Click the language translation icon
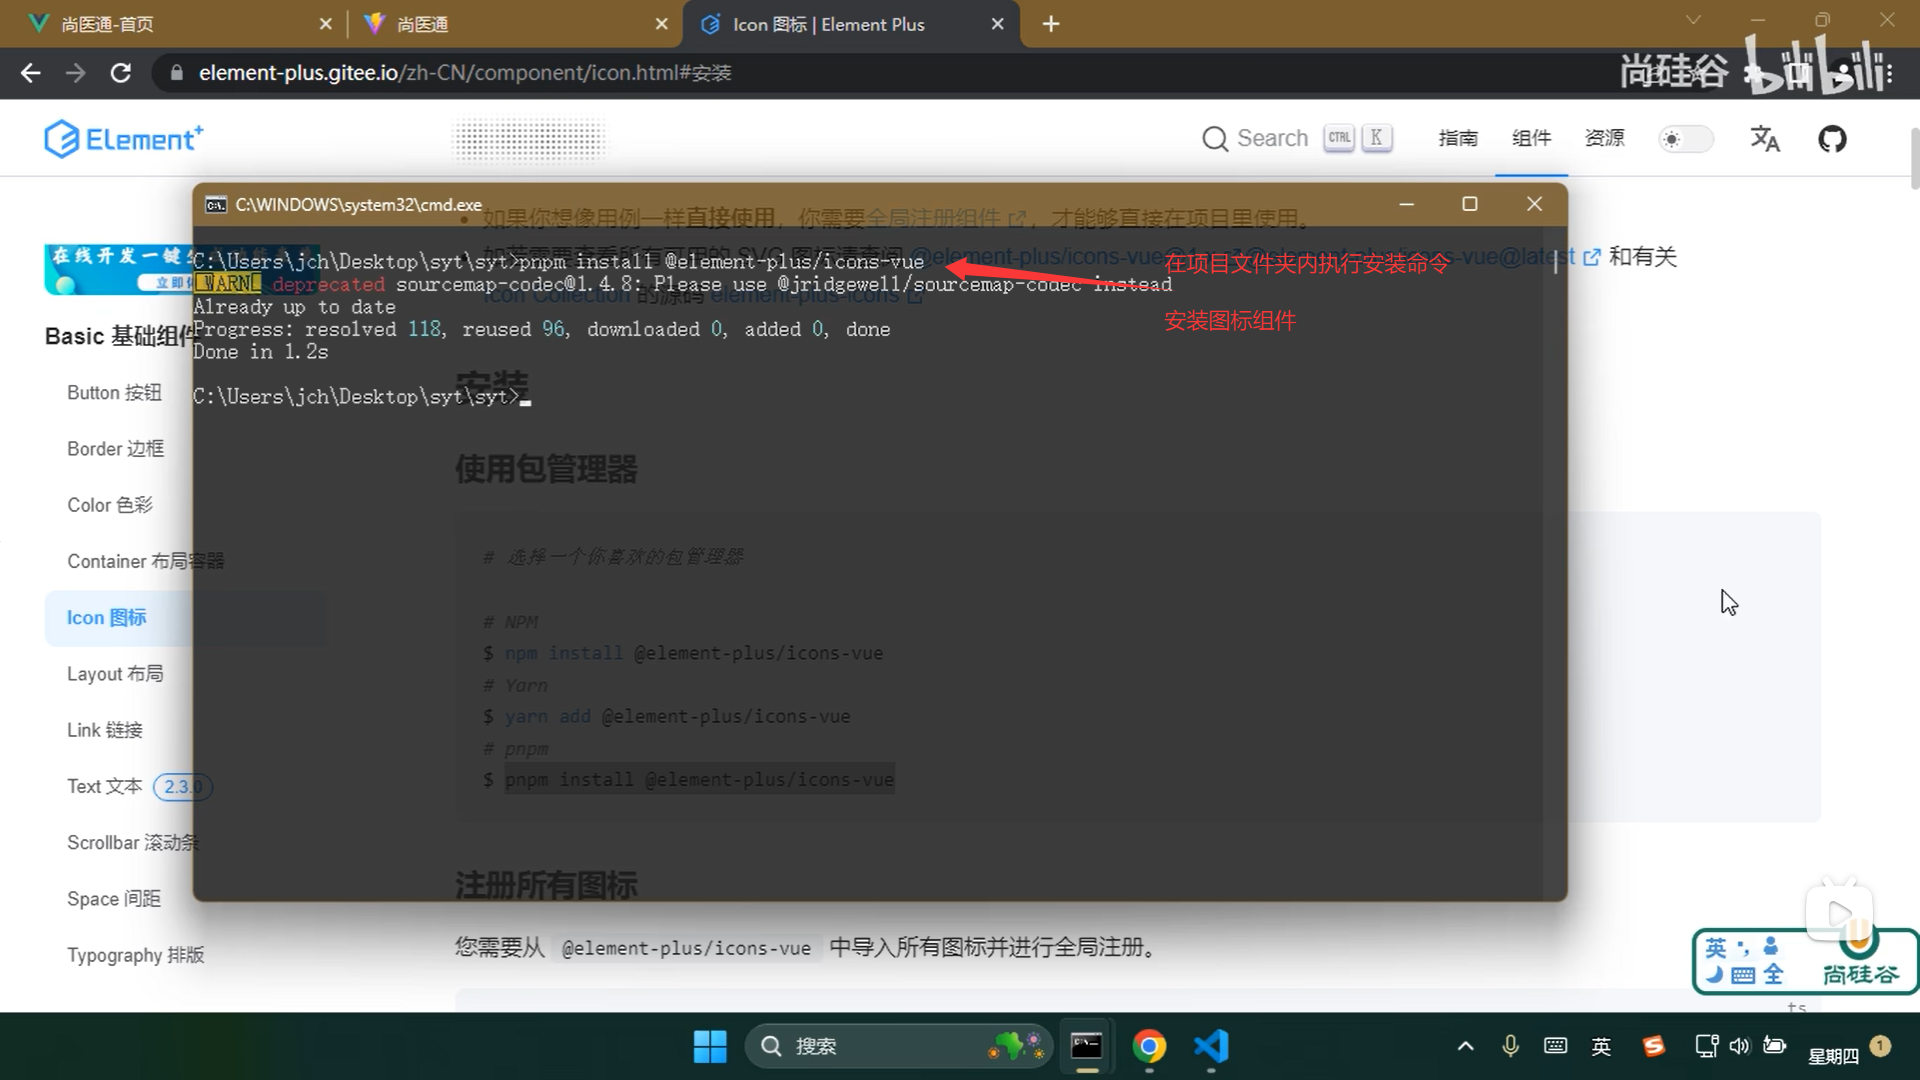 pos(1765,139)
